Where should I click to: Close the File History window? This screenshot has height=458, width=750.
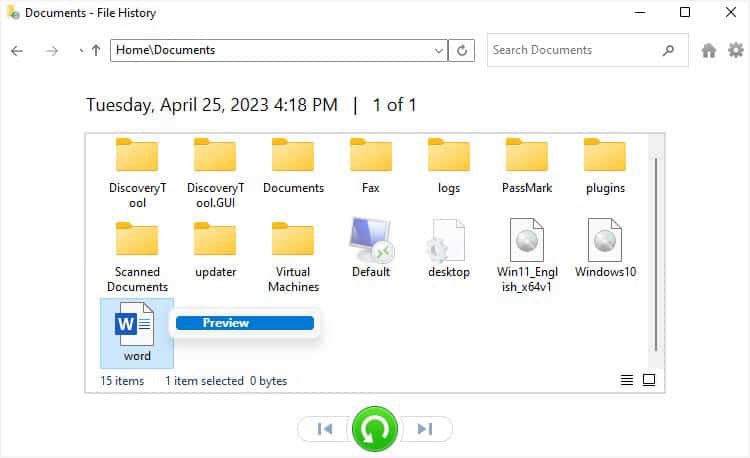coord(730,12)
